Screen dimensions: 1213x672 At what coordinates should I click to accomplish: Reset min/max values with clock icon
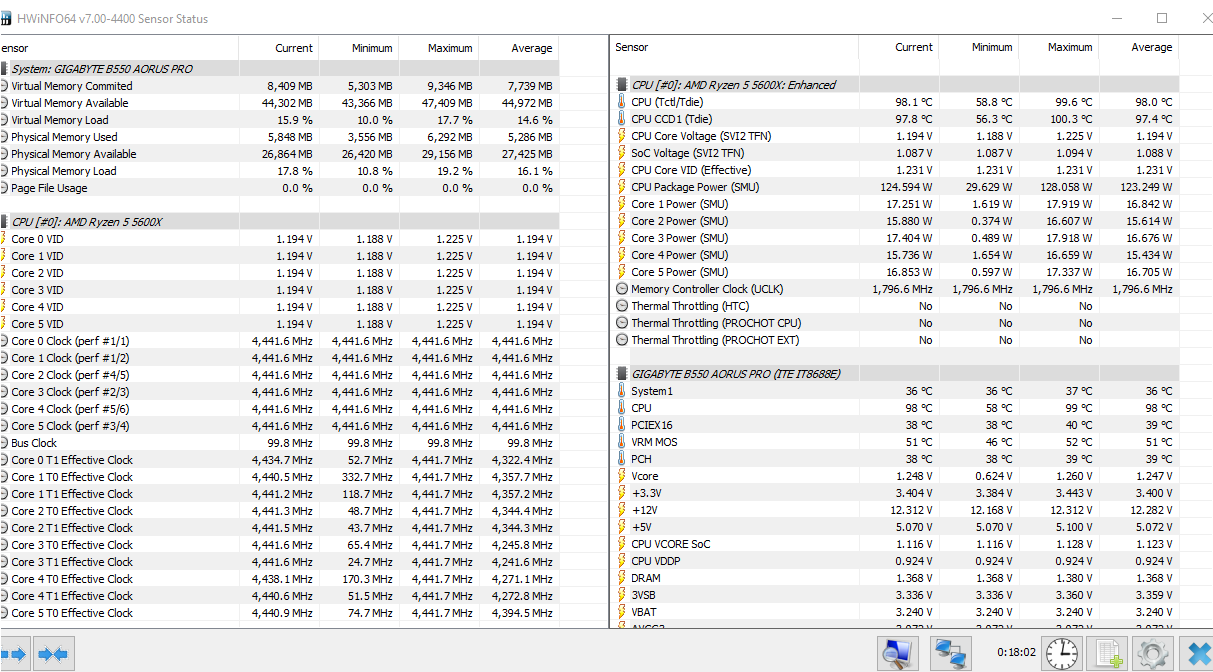(1062, 654)
